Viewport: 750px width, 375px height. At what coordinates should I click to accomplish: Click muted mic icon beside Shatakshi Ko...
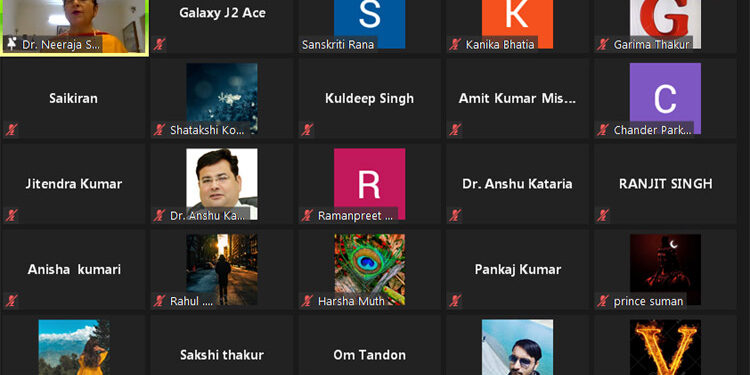159,130
